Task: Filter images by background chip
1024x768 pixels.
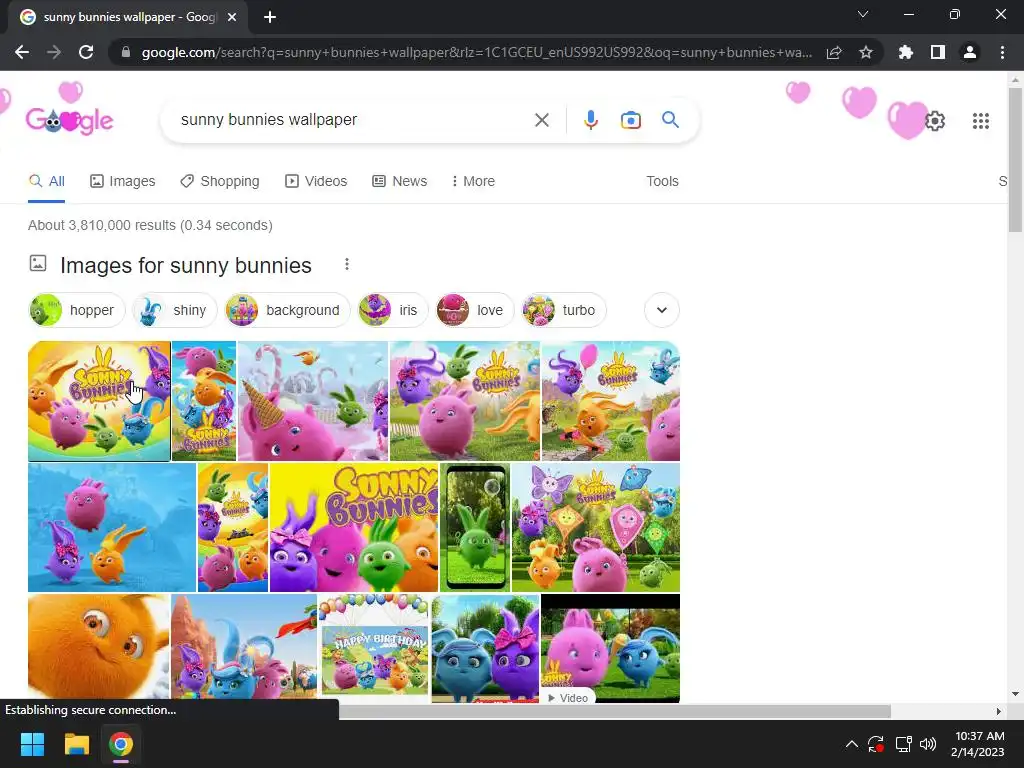Action: [287, 310]
